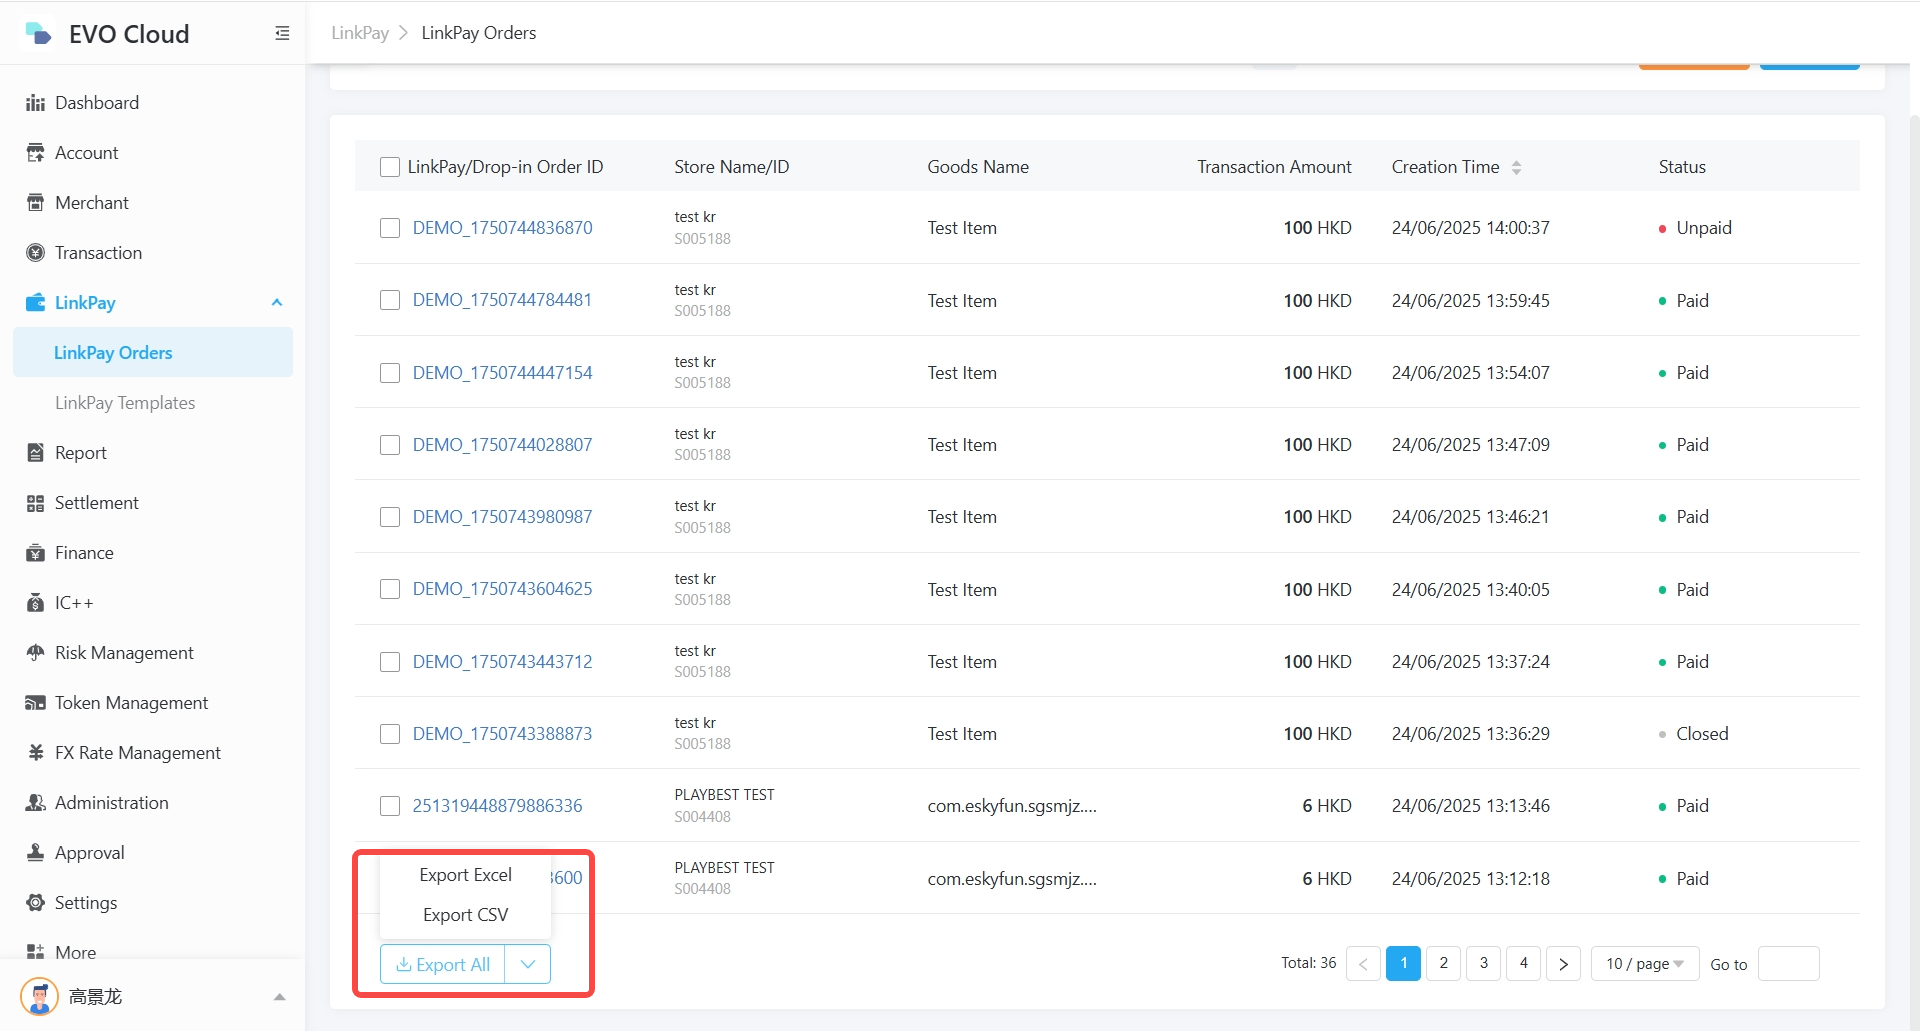Select the checkbox for order 251319448879886336

pos(390,806)
